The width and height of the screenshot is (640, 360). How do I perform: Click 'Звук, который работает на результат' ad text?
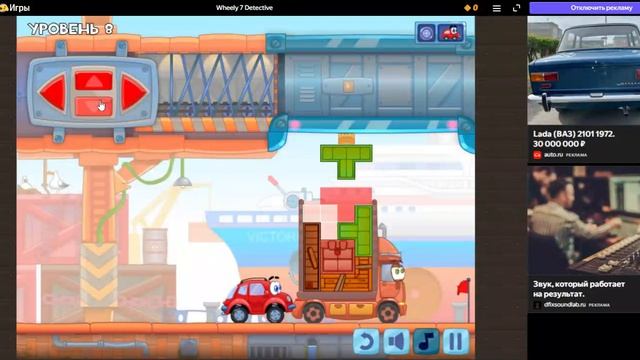579,289
